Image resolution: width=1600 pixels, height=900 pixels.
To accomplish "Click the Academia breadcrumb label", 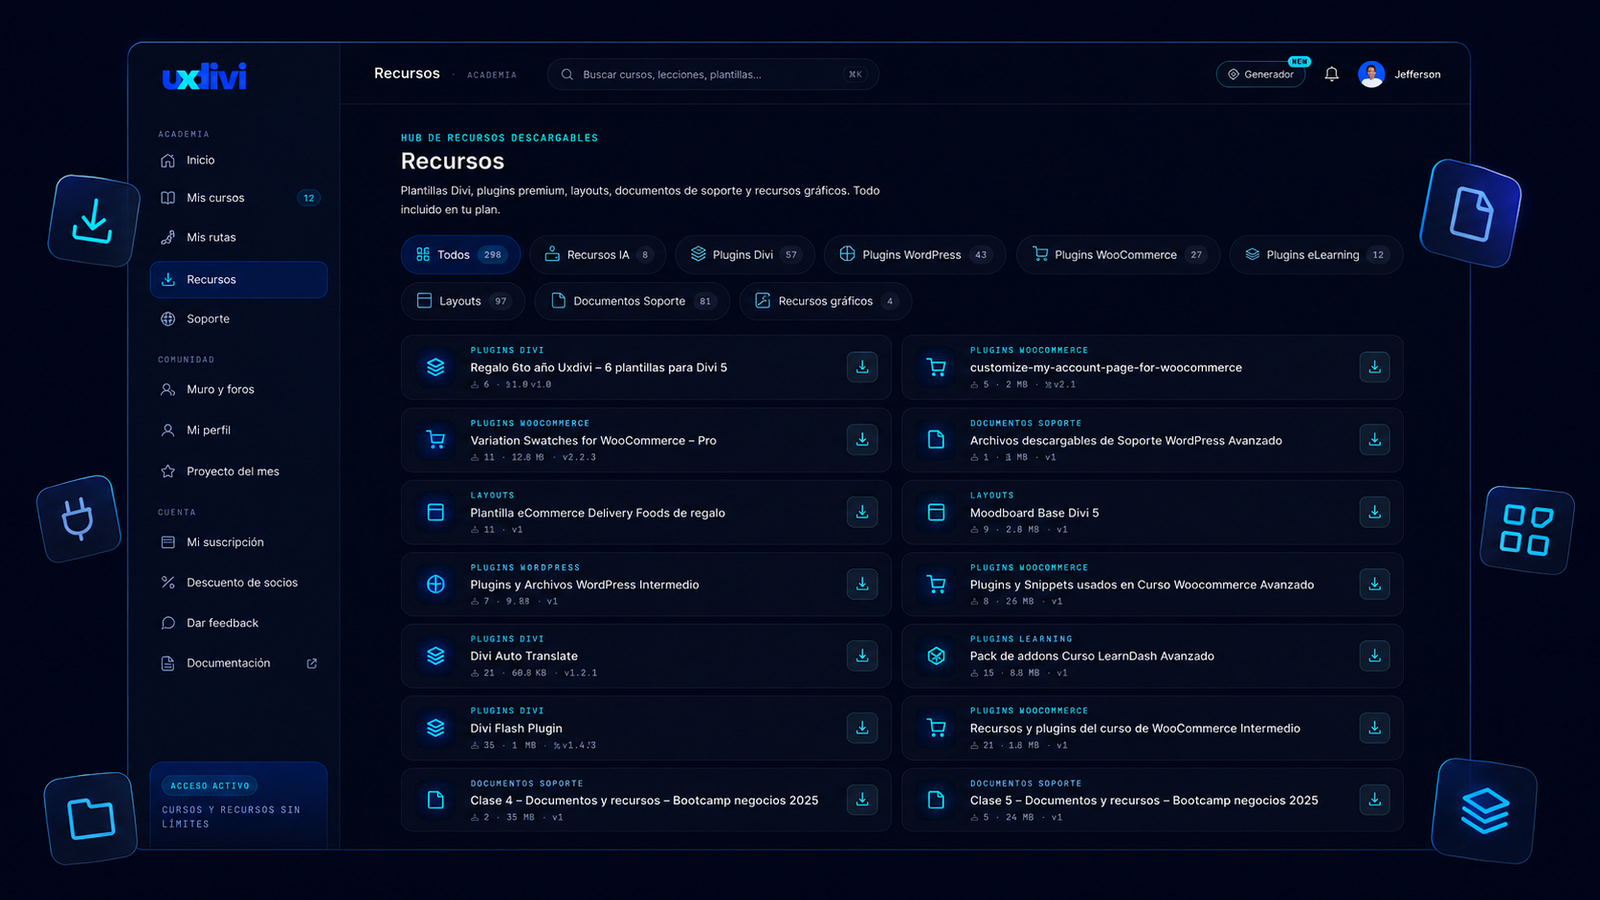I will (x=492, y=75).
